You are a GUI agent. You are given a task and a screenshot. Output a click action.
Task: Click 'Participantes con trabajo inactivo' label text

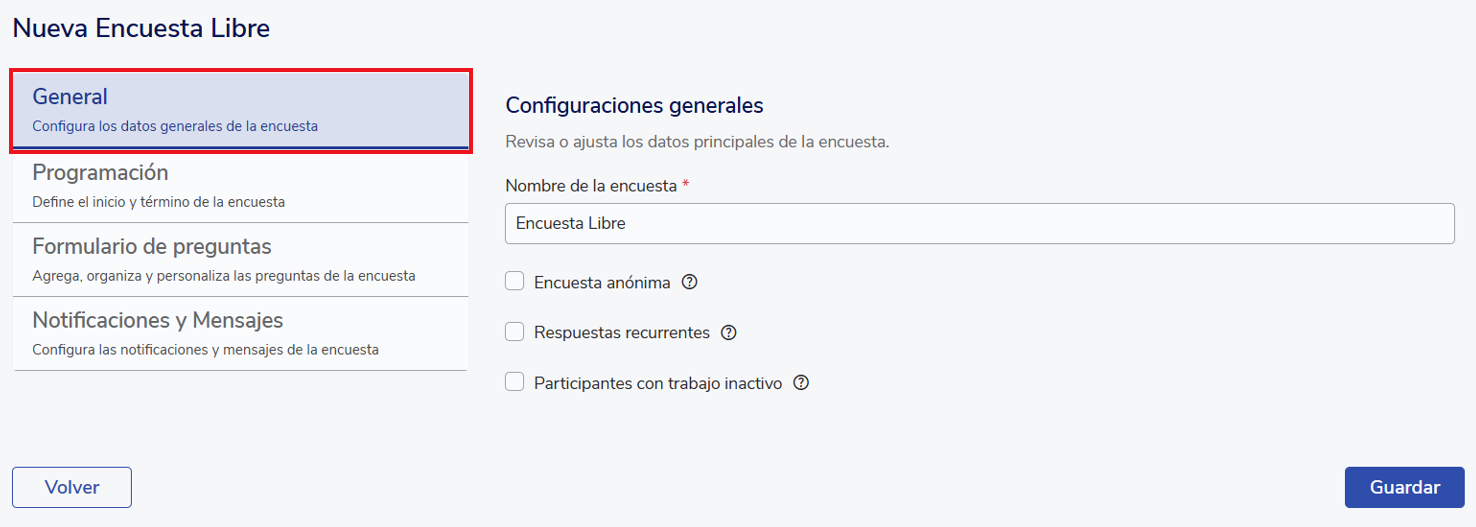click(x=658, y=382)
